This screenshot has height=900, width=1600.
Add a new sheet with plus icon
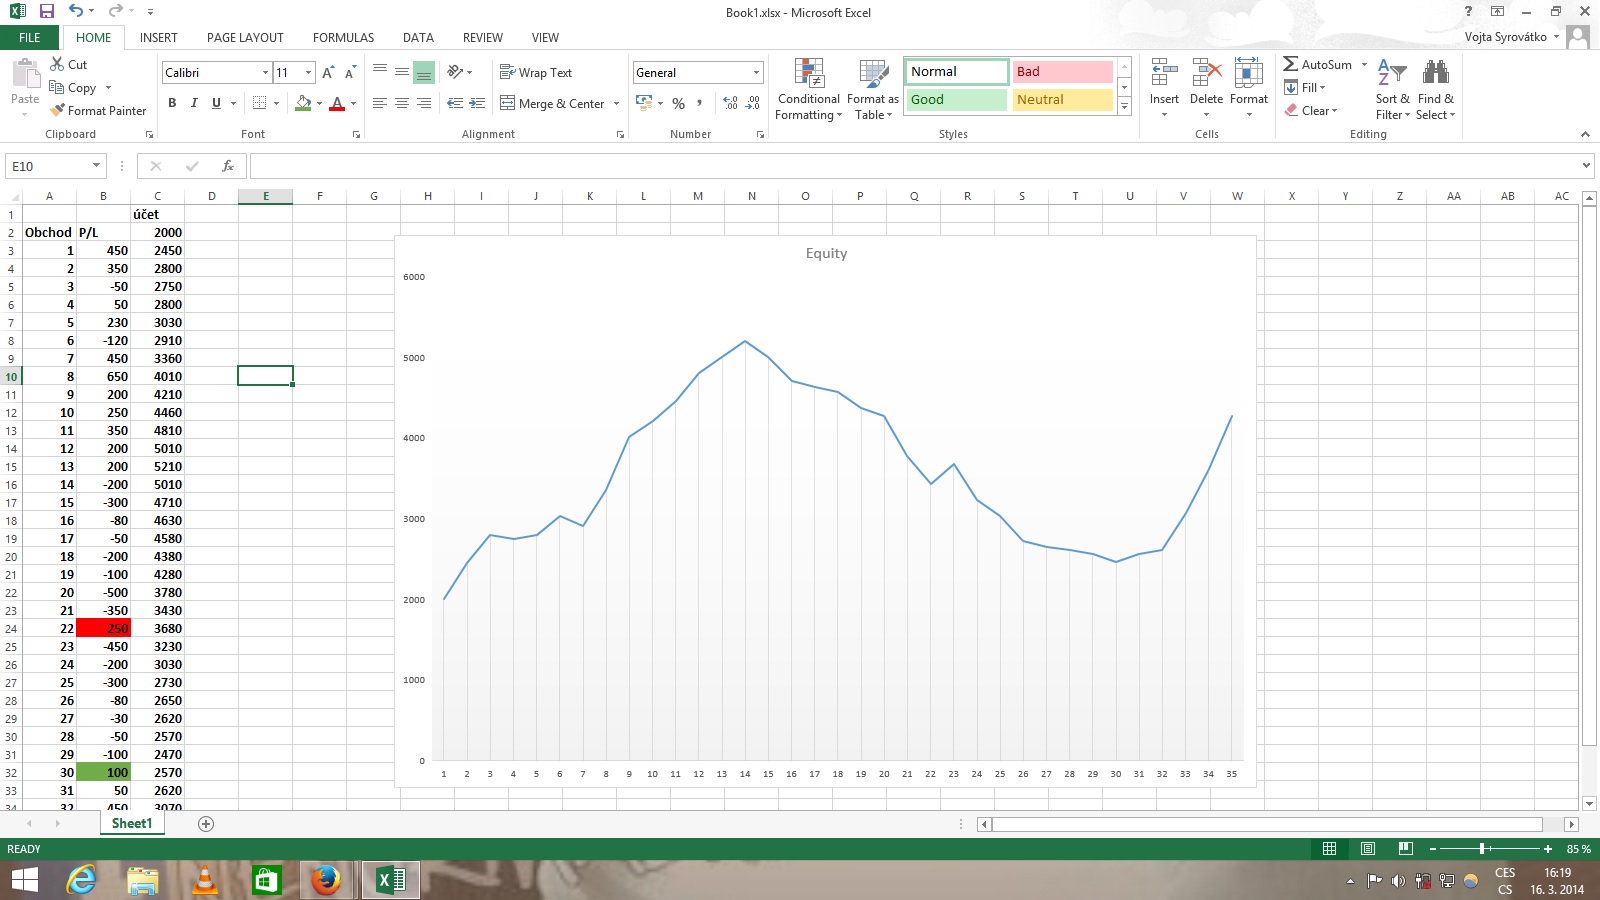point(206,824)
